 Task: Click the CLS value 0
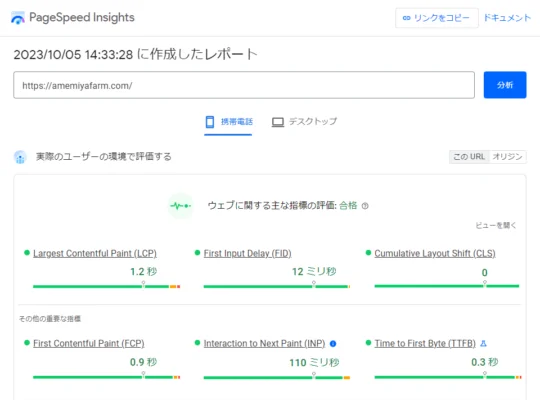[x=485, y=273]
